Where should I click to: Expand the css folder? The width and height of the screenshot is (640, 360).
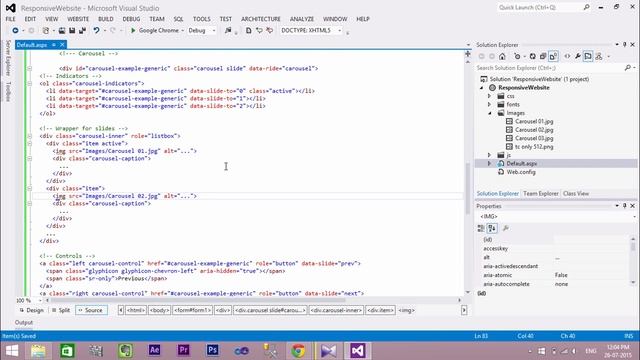489,96
